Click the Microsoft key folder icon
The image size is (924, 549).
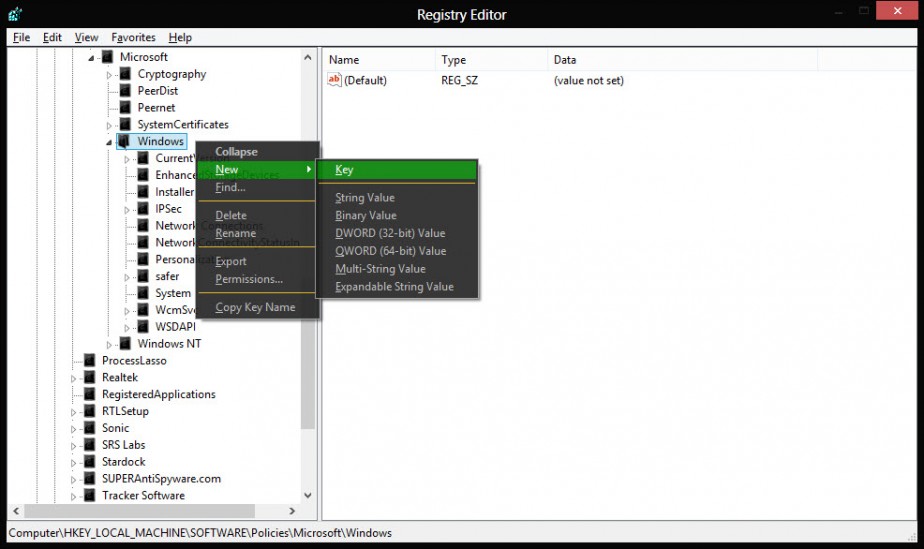tap(107, 57)
